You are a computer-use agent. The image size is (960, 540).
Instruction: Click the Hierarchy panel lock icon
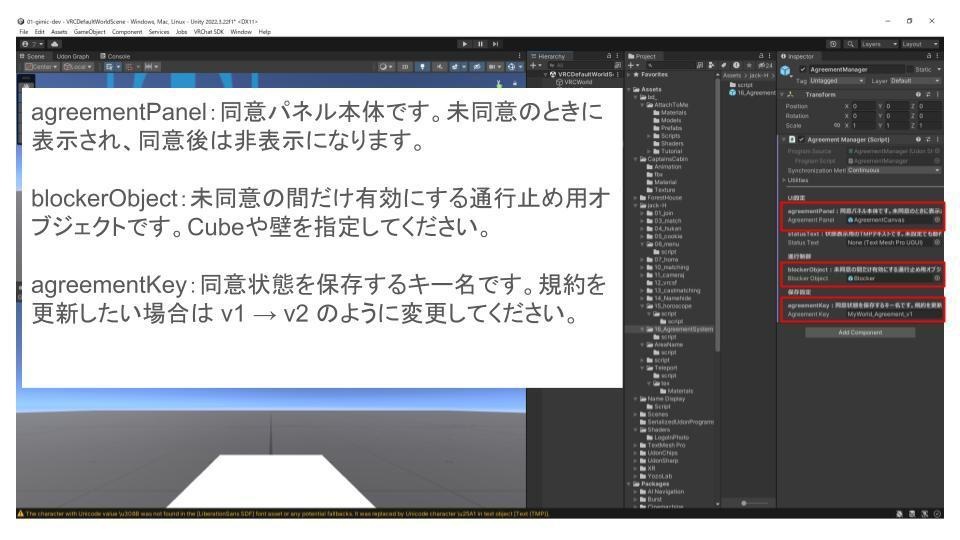609,56
